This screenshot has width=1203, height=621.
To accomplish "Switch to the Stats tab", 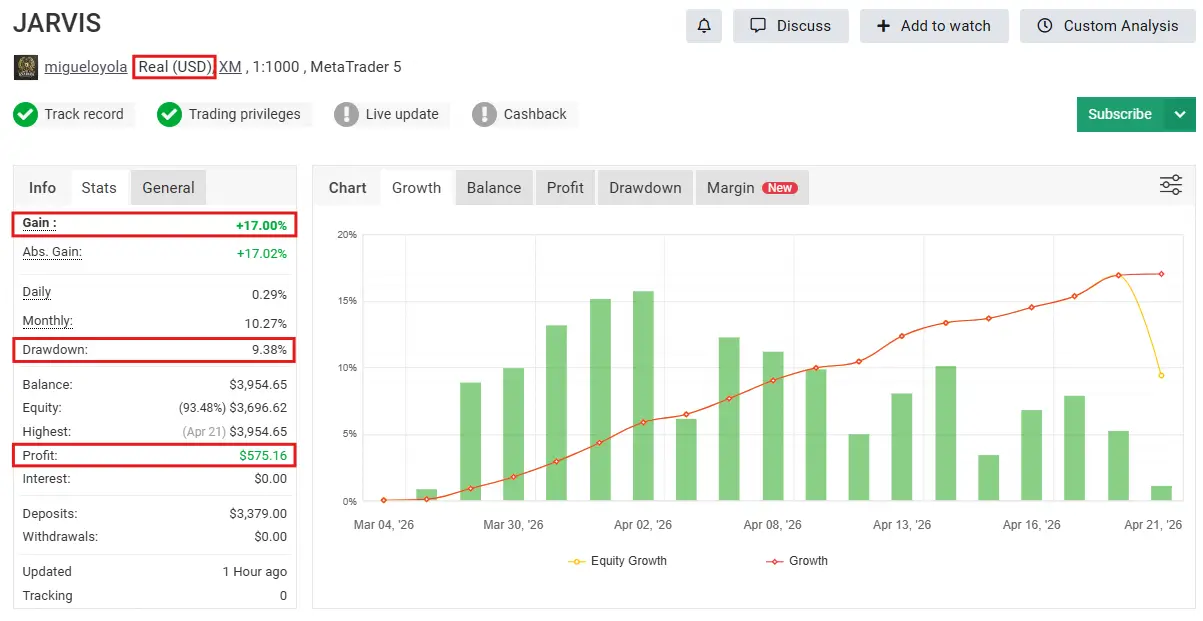I will pos(99,188).
